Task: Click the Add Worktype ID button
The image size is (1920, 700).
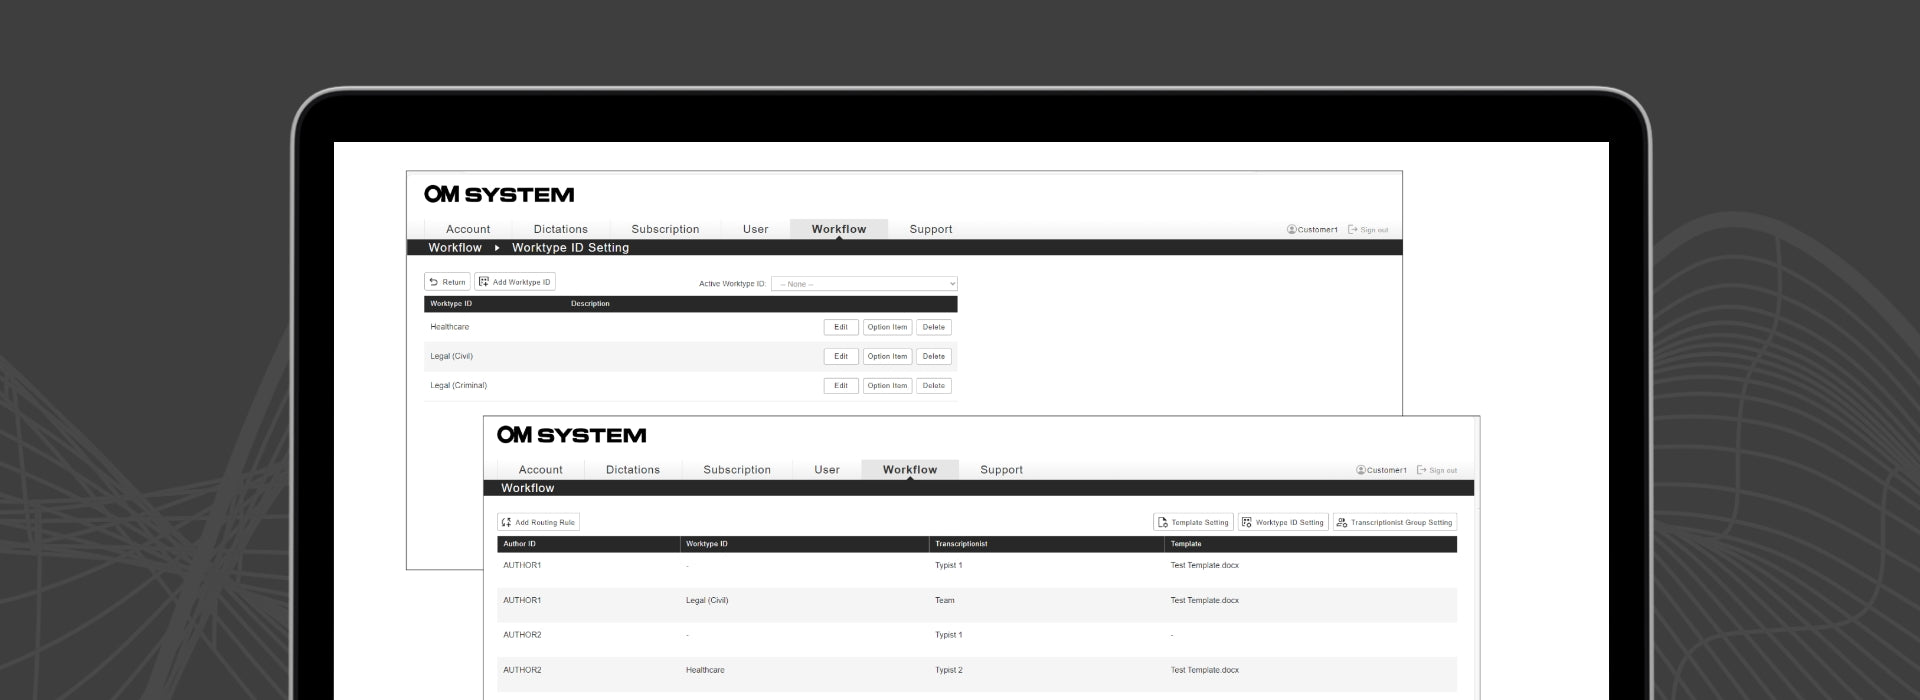Action: click(x=515, y=282)
